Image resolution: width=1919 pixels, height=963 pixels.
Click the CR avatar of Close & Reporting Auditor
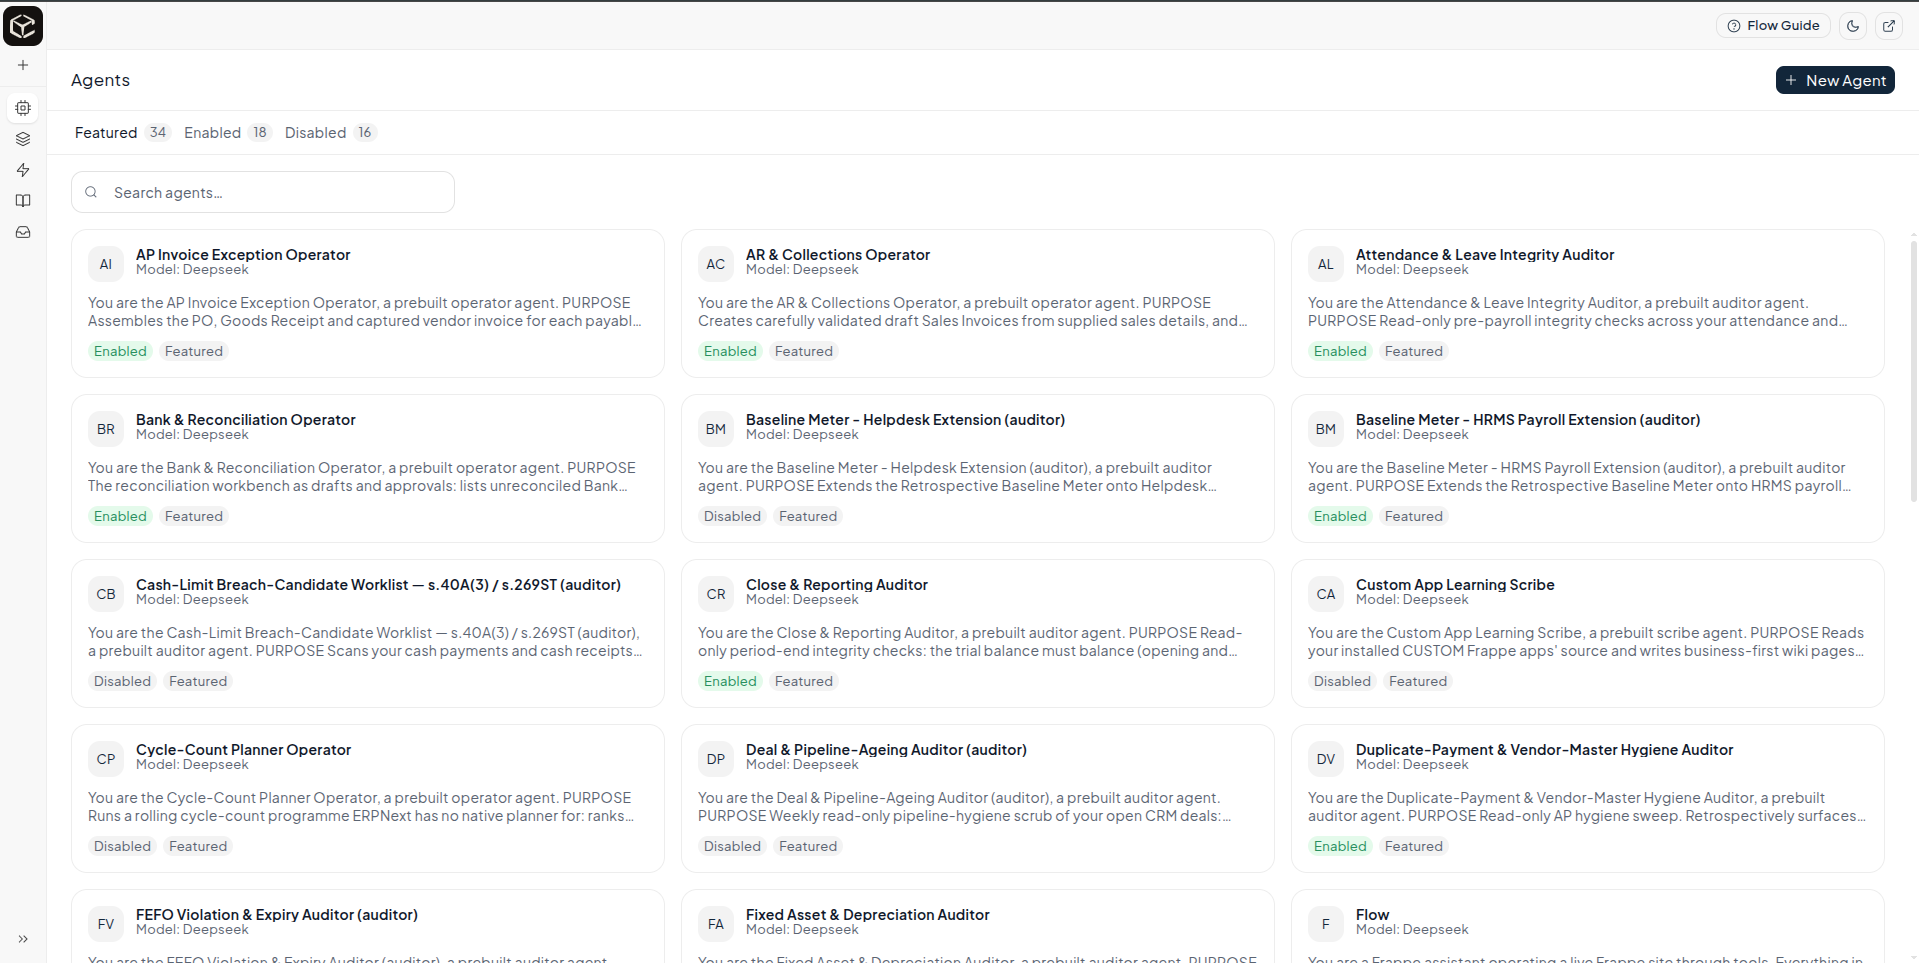[x=716, y=594]
